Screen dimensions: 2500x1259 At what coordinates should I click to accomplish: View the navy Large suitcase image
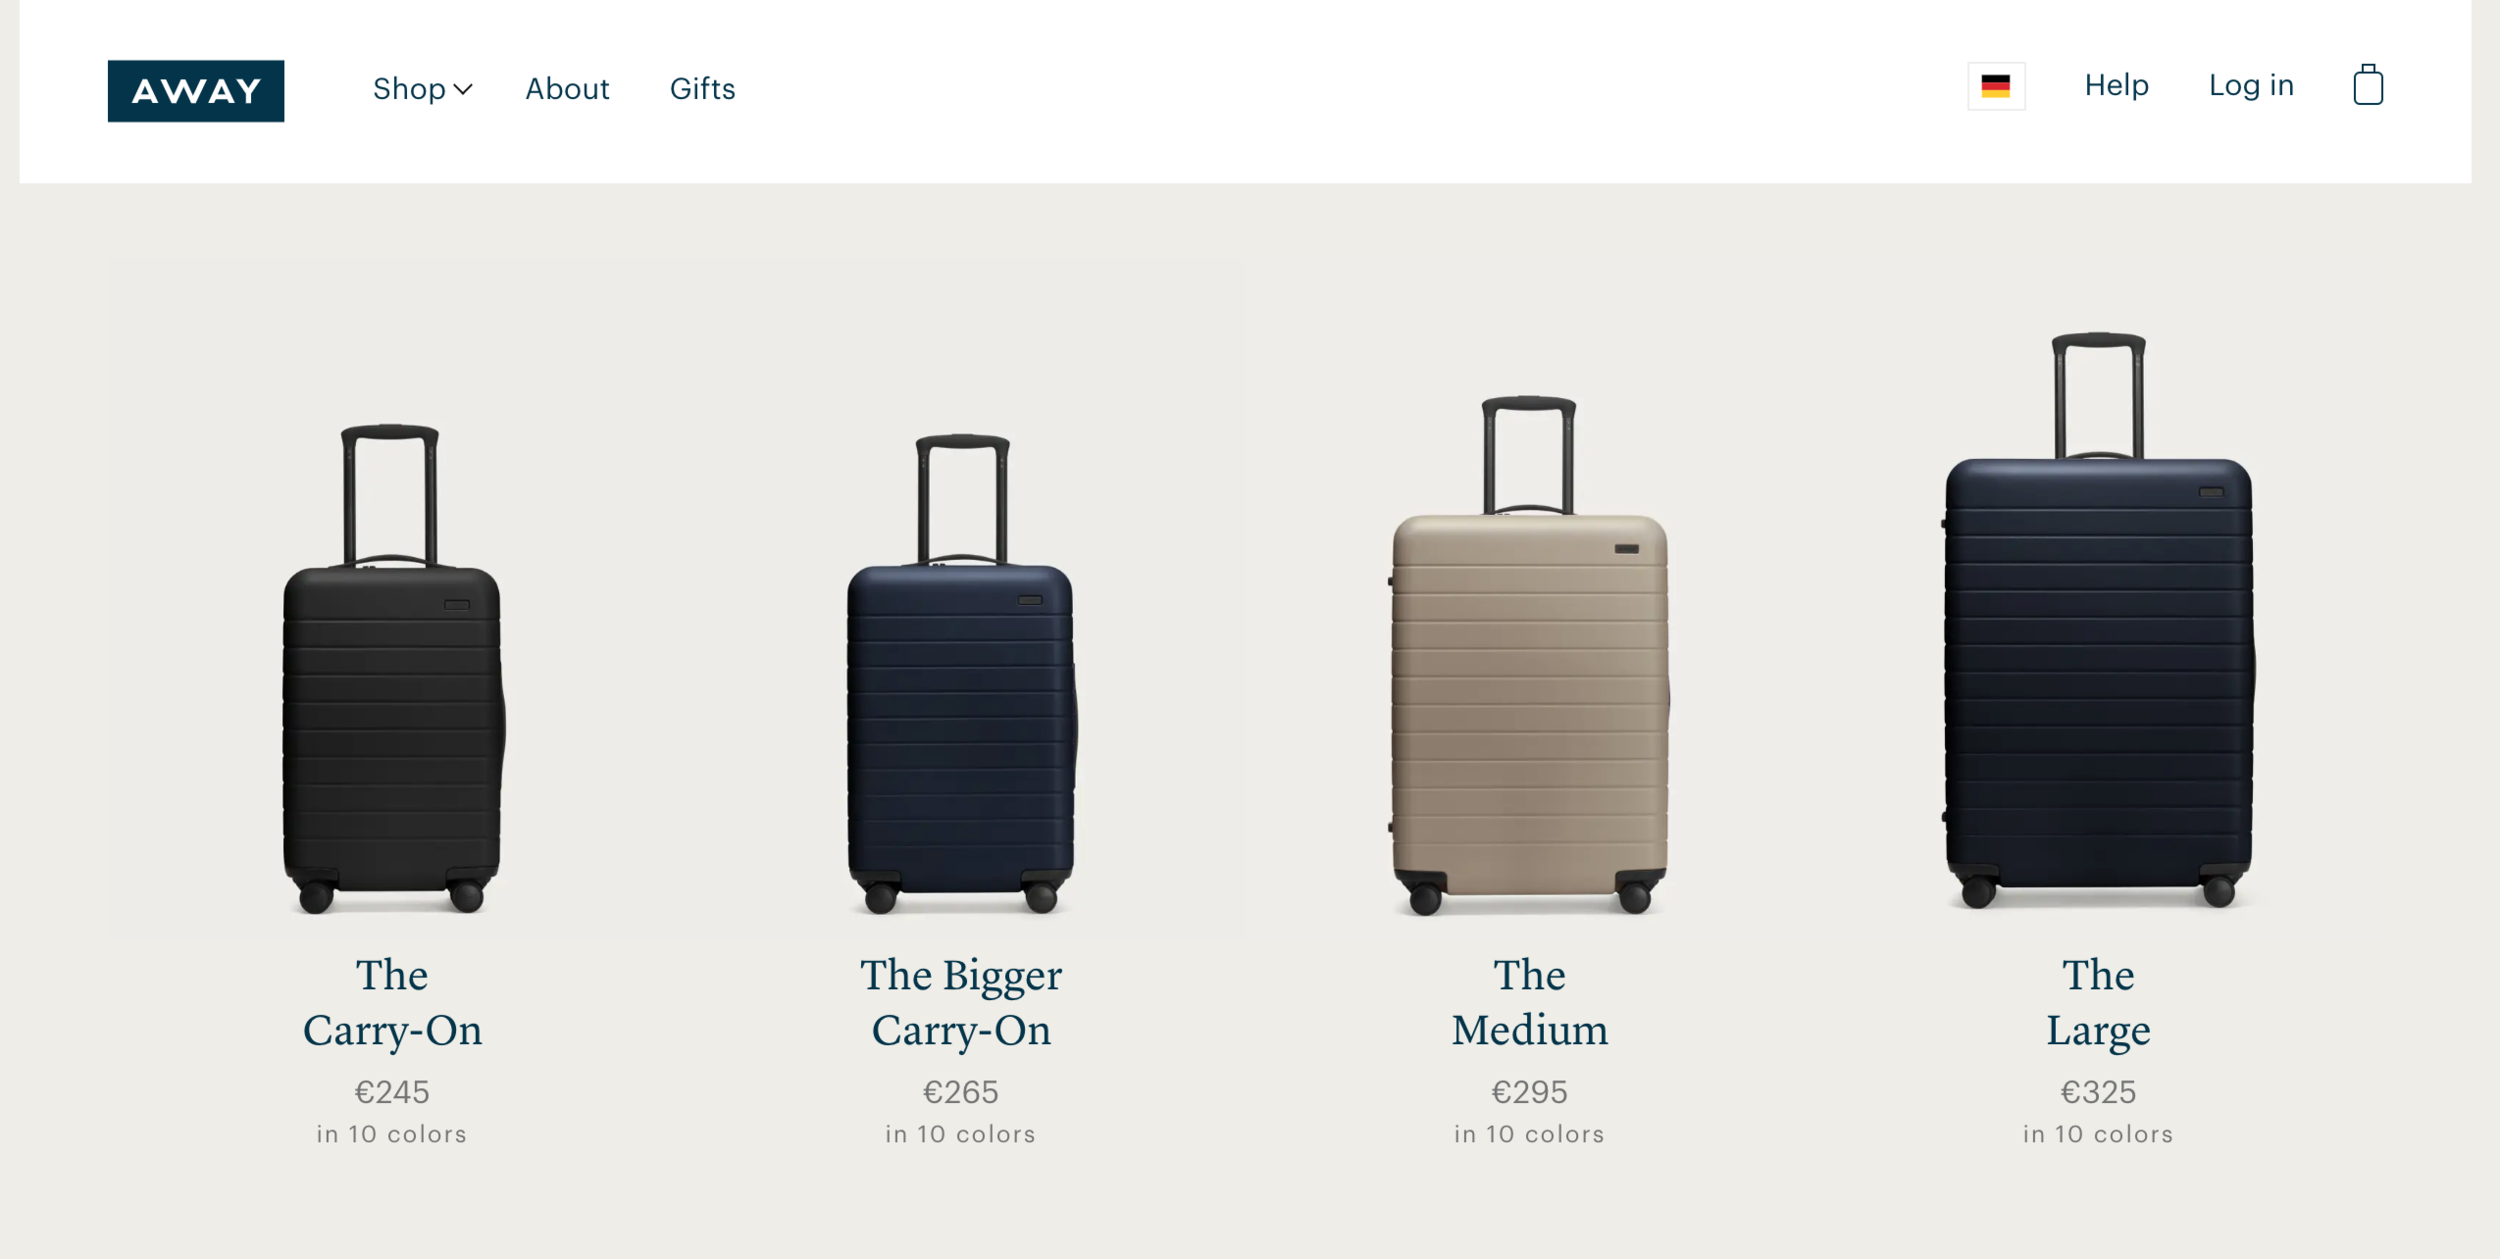(2098, 620)
